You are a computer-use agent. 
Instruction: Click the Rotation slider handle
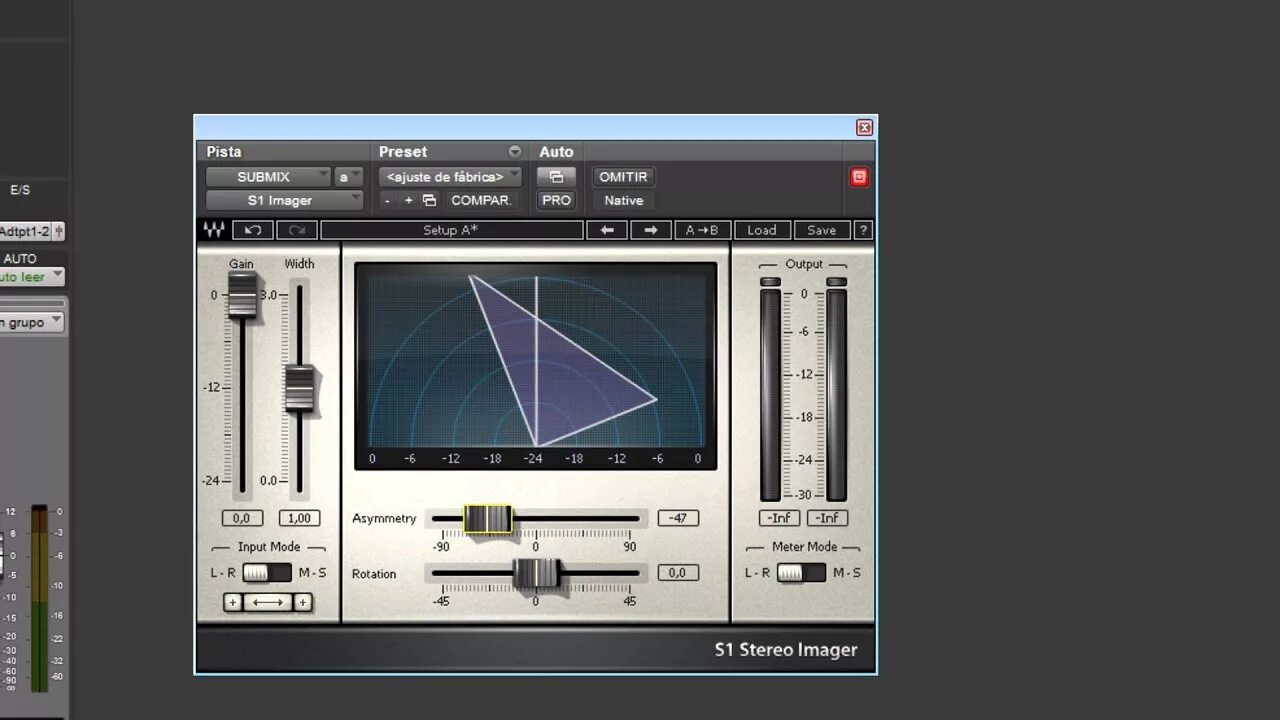click(537, 573)
